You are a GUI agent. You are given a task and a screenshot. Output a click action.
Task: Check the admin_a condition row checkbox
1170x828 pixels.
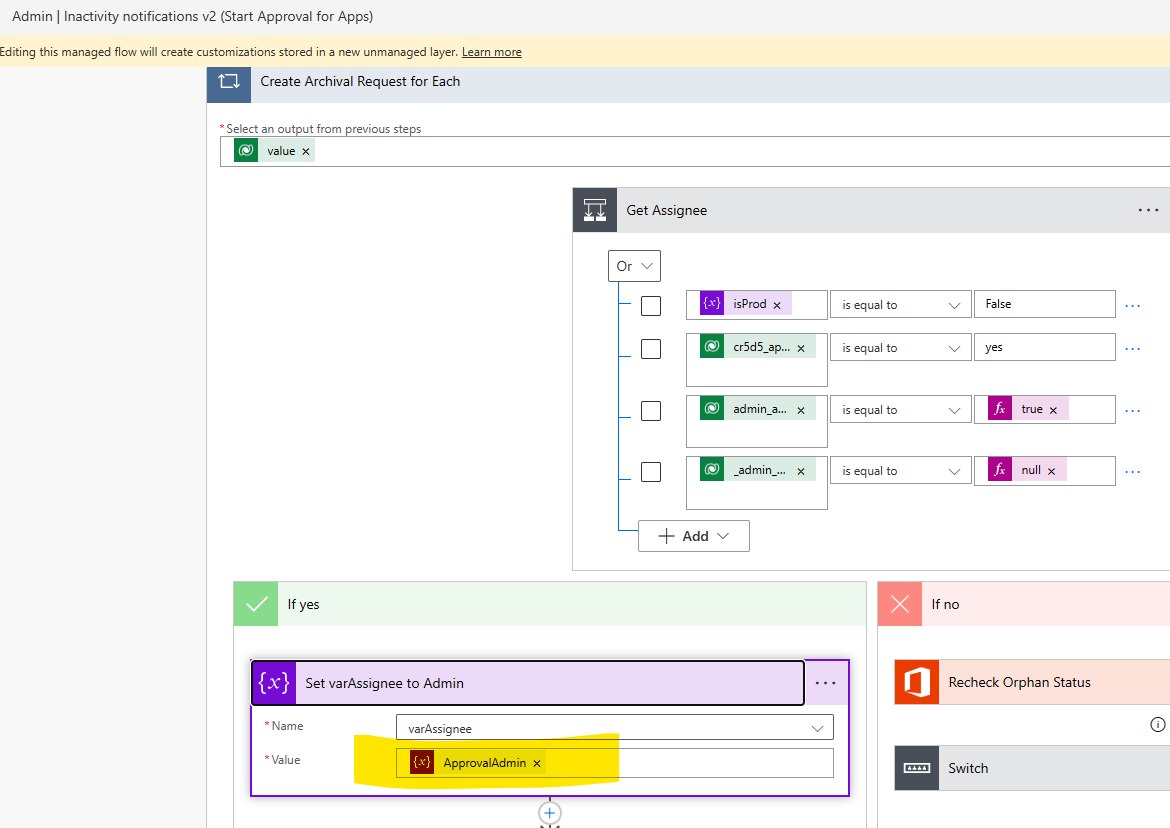pos(651,410)
